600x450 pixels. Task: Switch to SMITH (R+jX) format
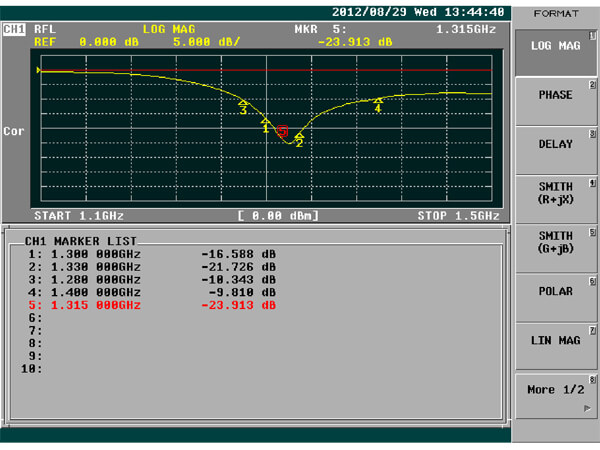[x=555, y=199]
